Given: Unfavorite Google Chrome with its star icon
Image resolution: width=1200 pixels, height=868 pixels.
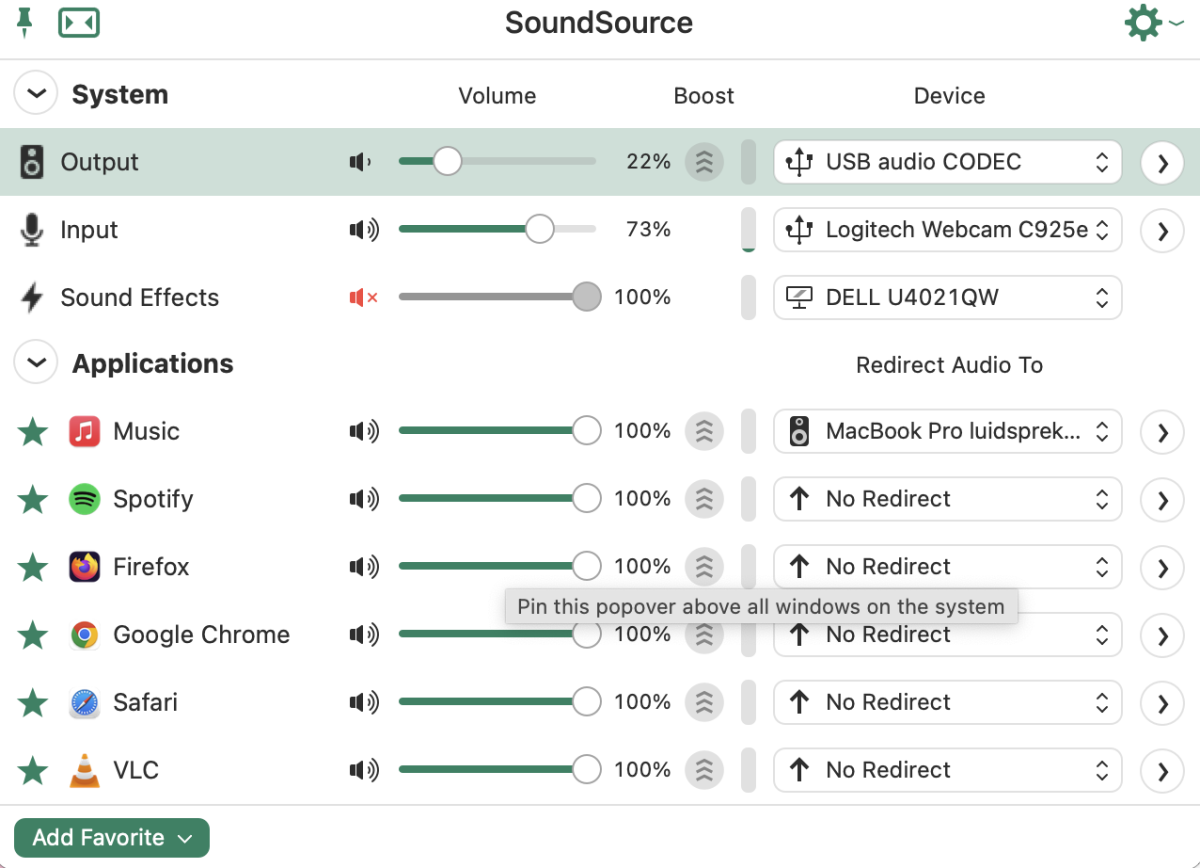Looking at the screenshot, I should click(x=33, y=634).
